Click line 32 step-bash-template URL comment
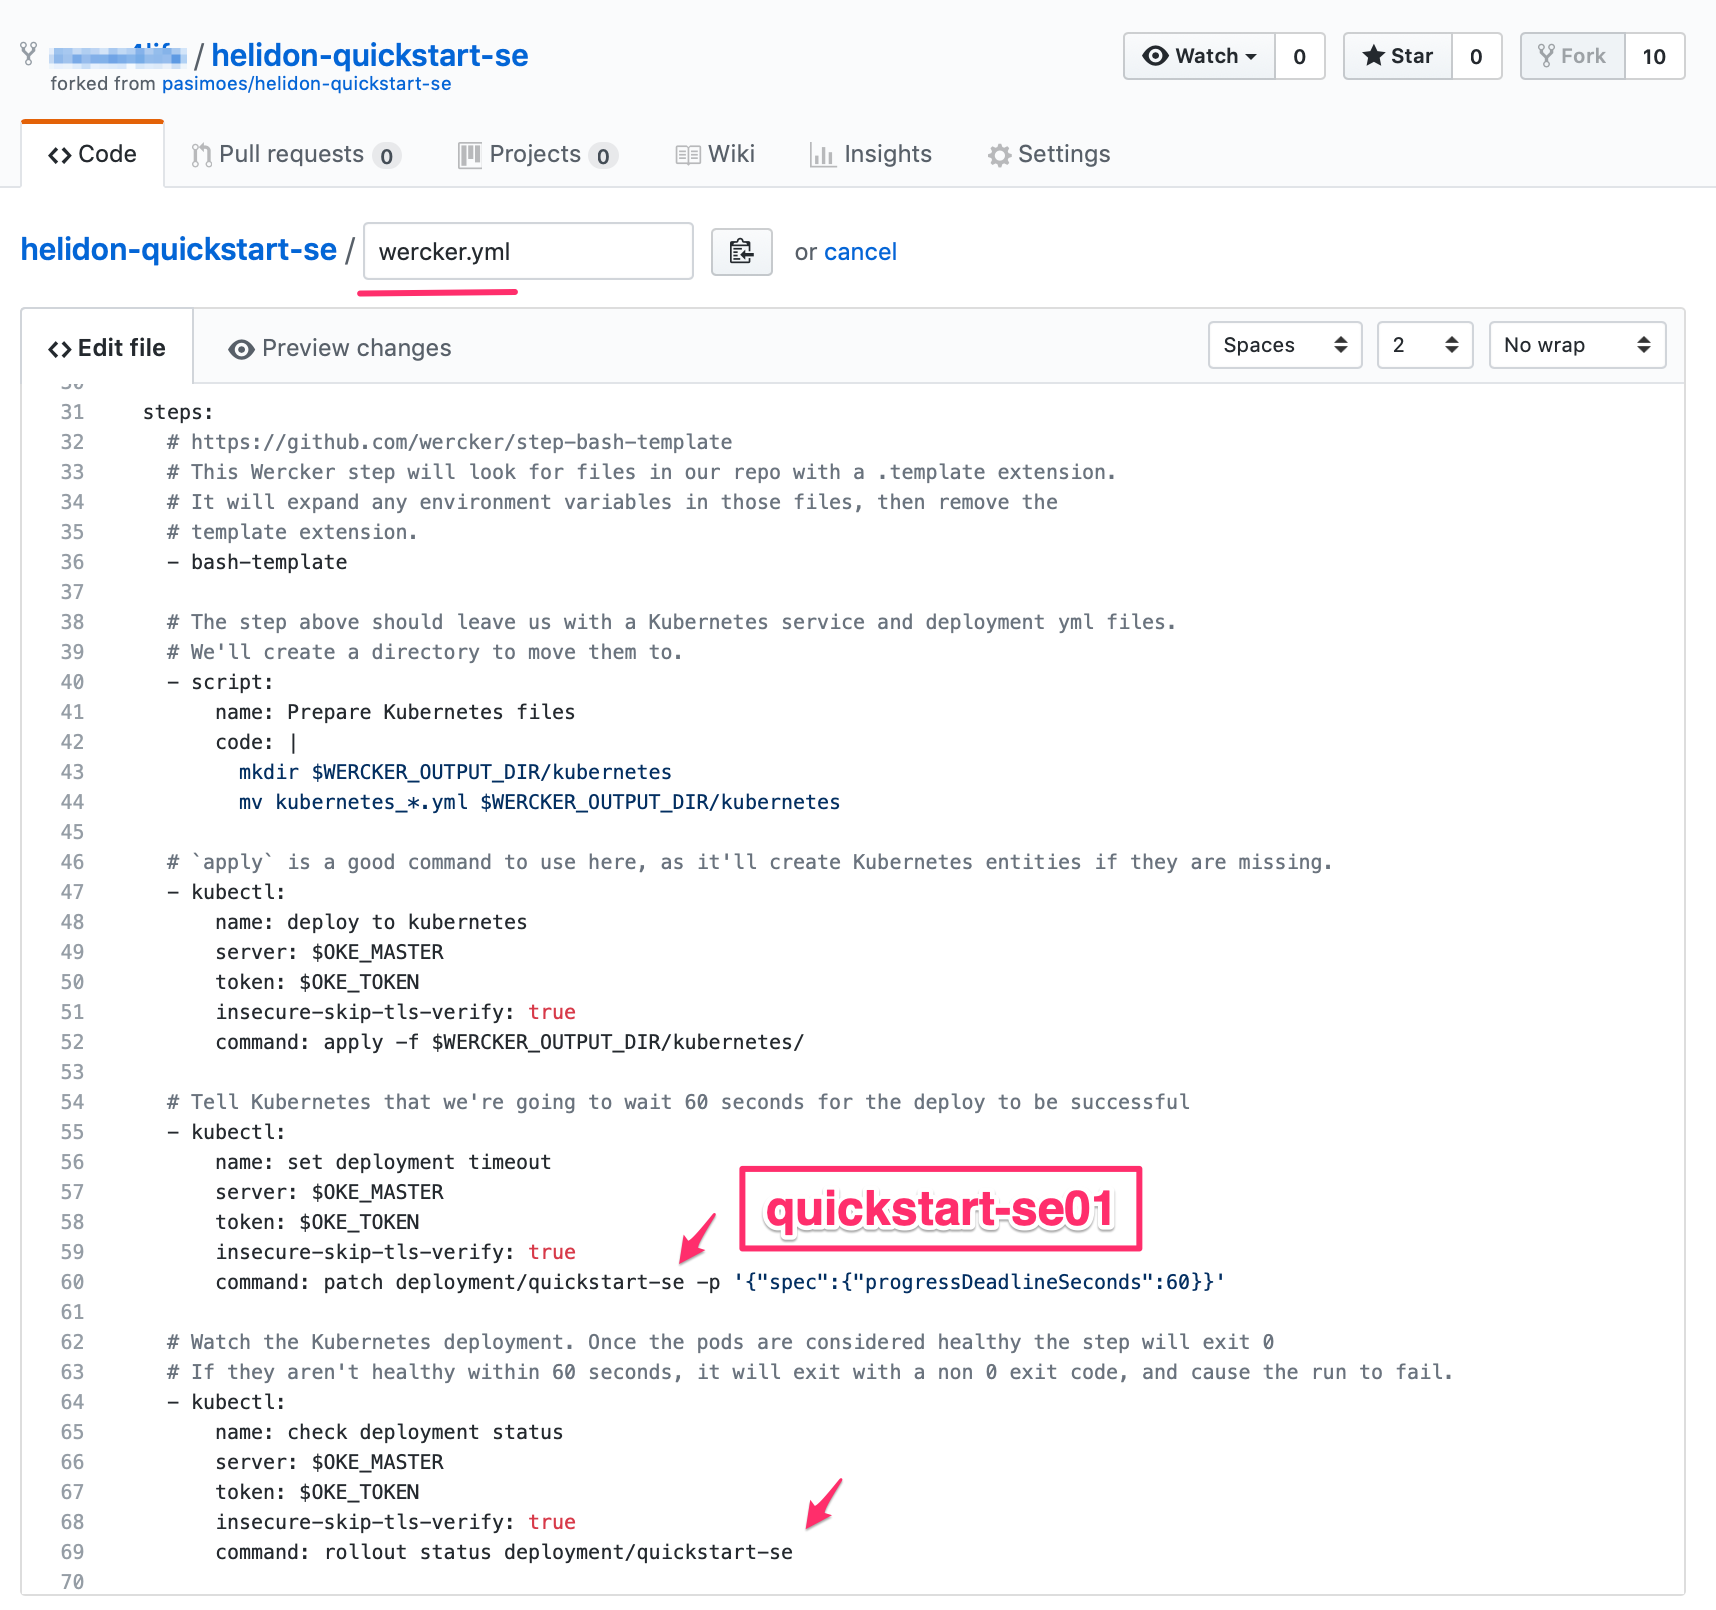This screenshot has width=1716, height=1610. 449,442
